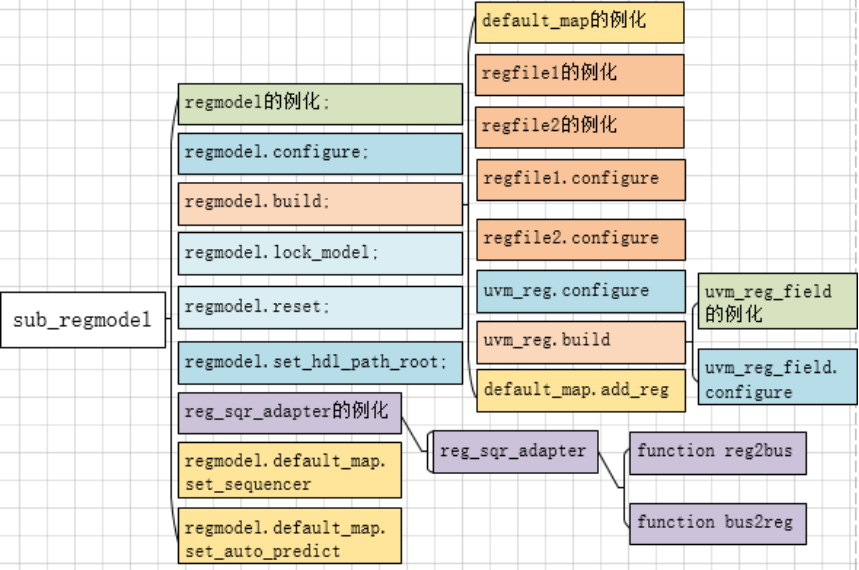Select the sub_regmodel root node

83,320
